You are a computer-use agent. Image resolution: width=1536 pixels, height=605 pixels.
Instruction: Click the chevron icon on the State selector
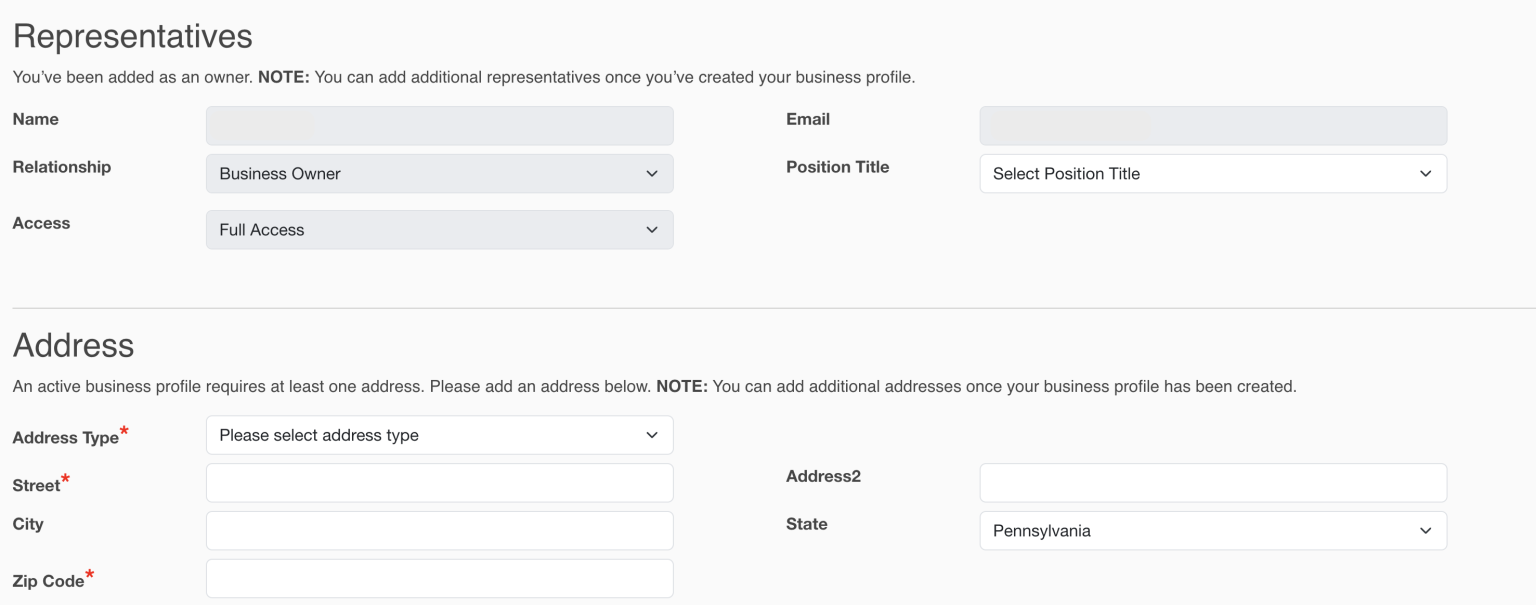pyautogui.click(x=1426, y=530)
